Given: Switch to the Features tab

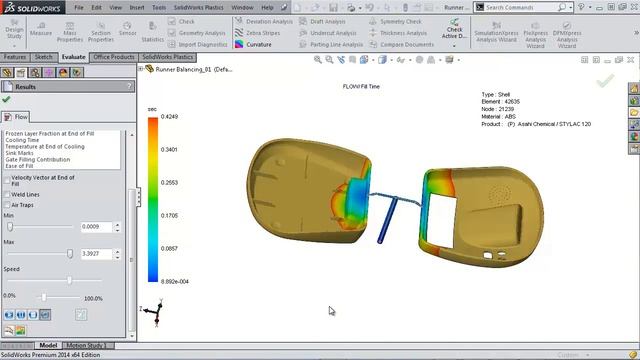Looking at the screenshot, I should tap(15, 57).
